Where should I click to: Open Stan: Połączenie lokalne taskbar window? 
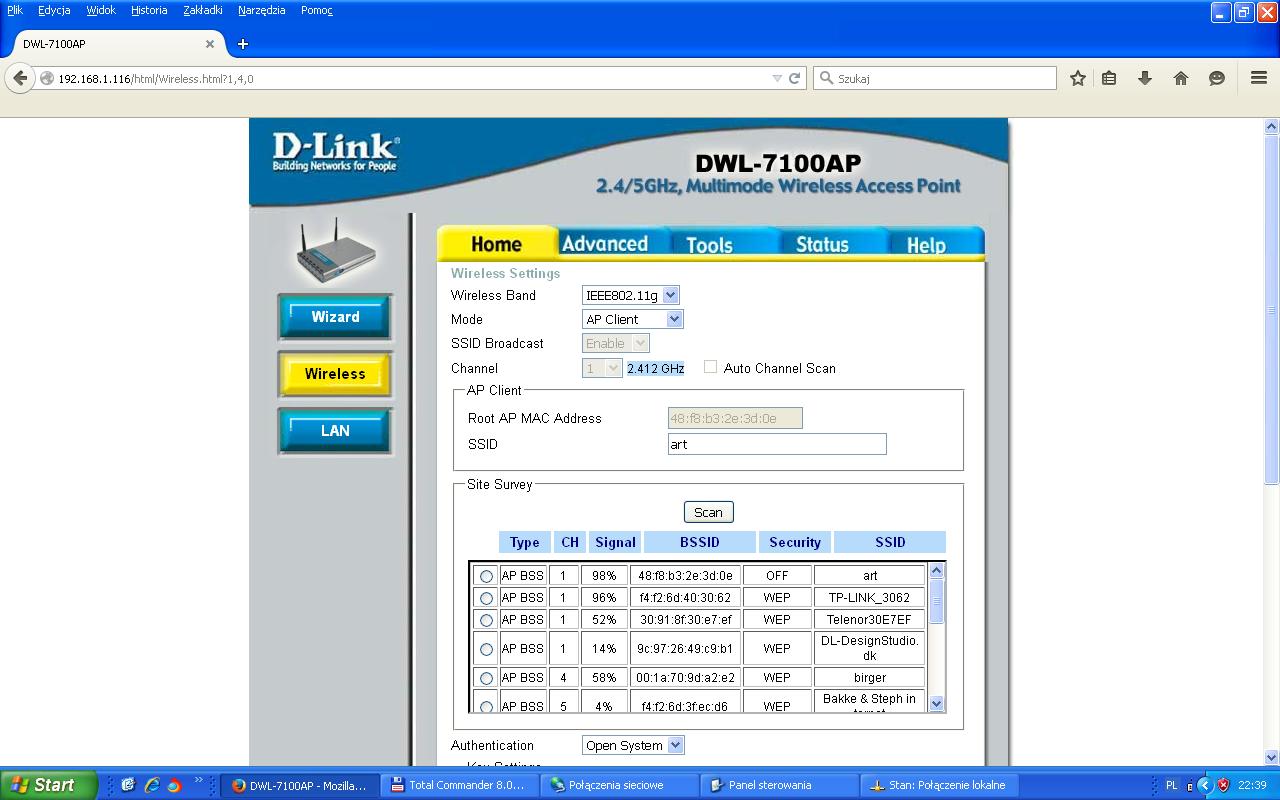coord(941,785)
